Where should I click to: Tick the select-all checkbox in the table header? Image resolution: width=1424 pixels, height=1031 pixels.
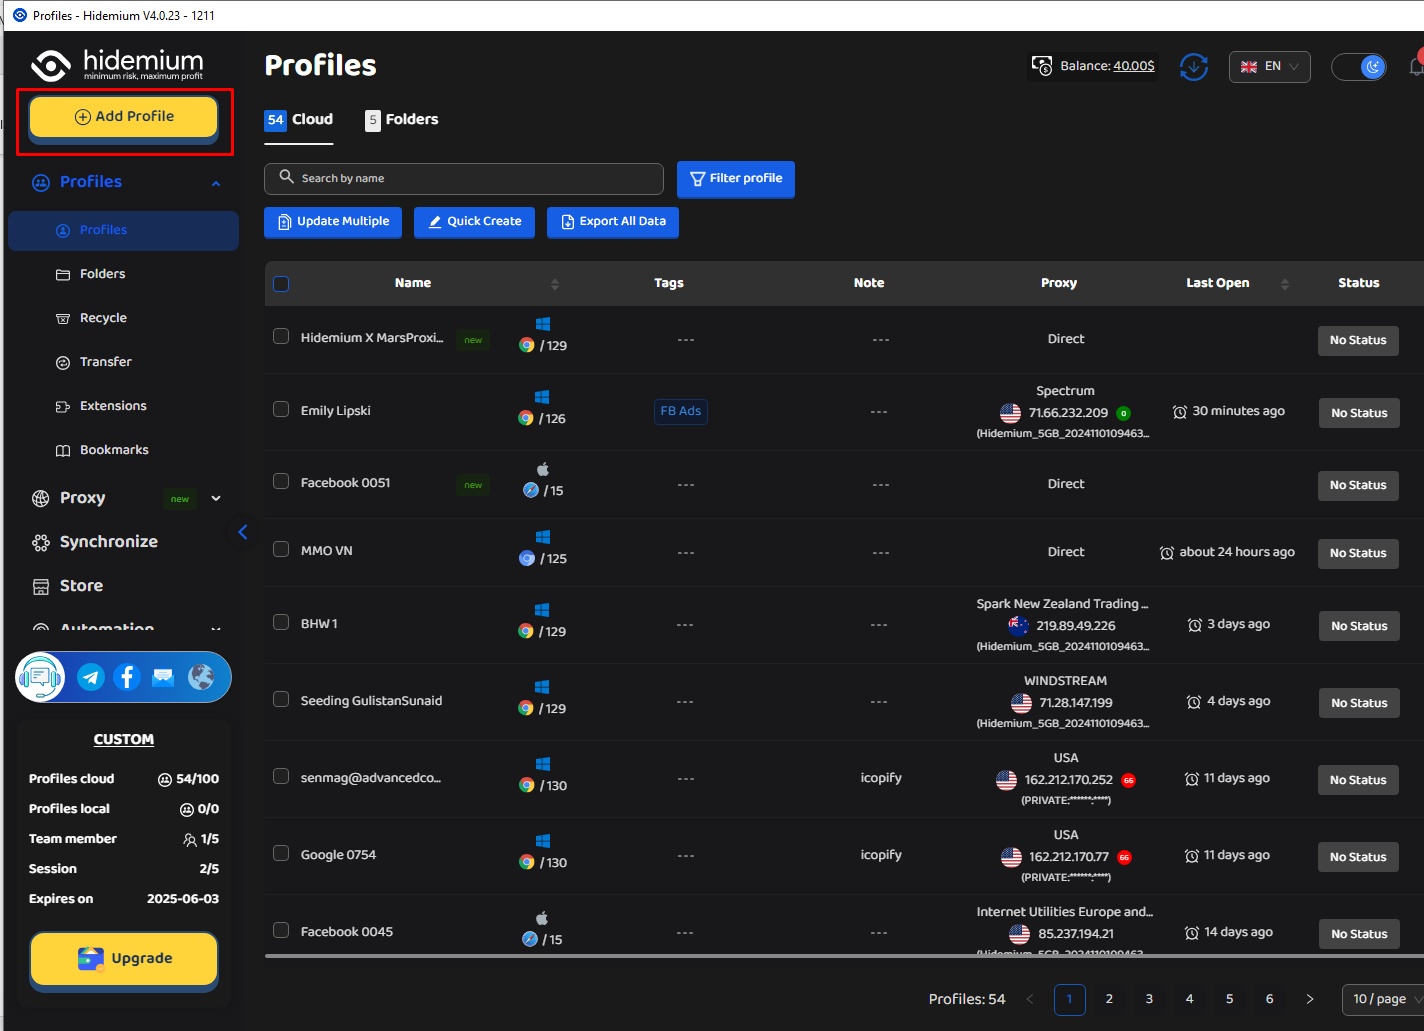(x=281, y=283)
